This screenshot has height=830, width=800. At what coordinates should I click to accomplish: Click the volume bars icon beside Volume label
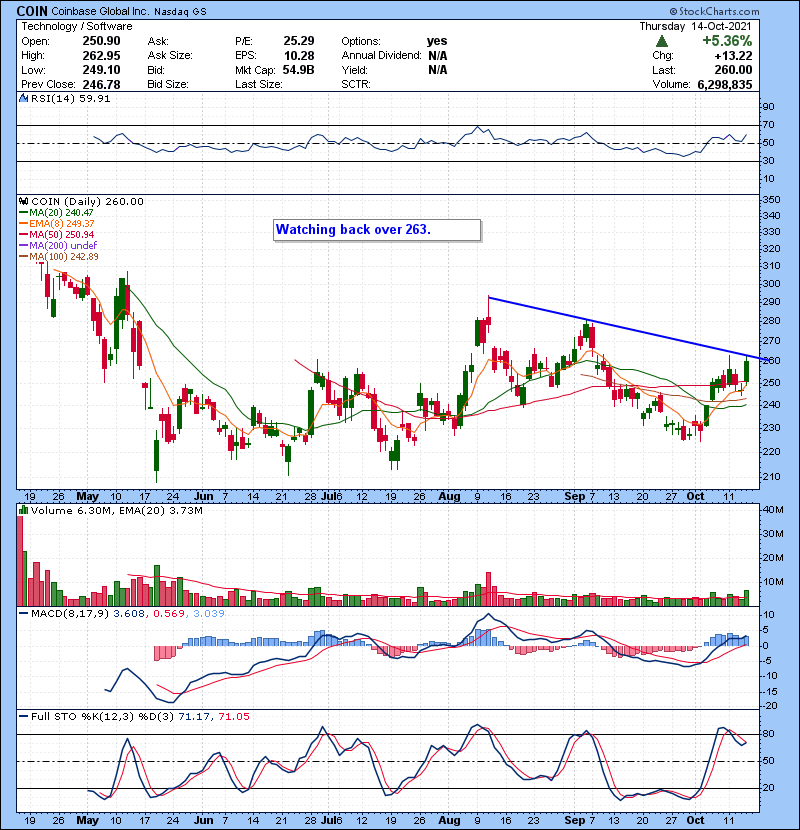coord(23,510)
